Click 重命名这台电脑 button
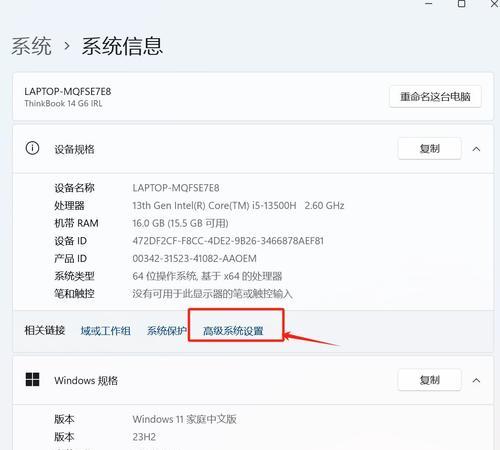This screenshot has height=450, width=500. tap(435, 97)
